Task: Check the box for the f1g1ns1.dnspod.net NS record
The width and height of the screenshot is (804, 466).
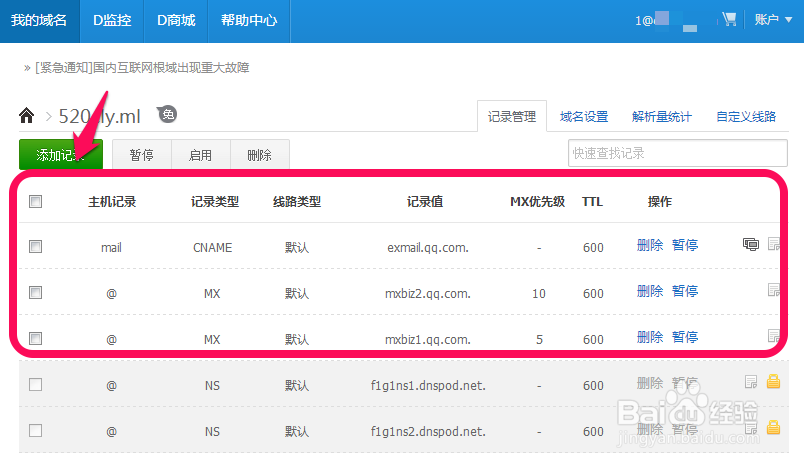Action: click(35, 384)
